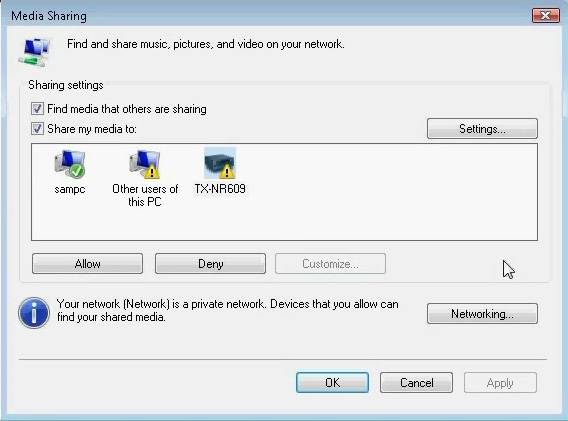
Task: Click the sampc device name label
Action: tap(70, 189)
